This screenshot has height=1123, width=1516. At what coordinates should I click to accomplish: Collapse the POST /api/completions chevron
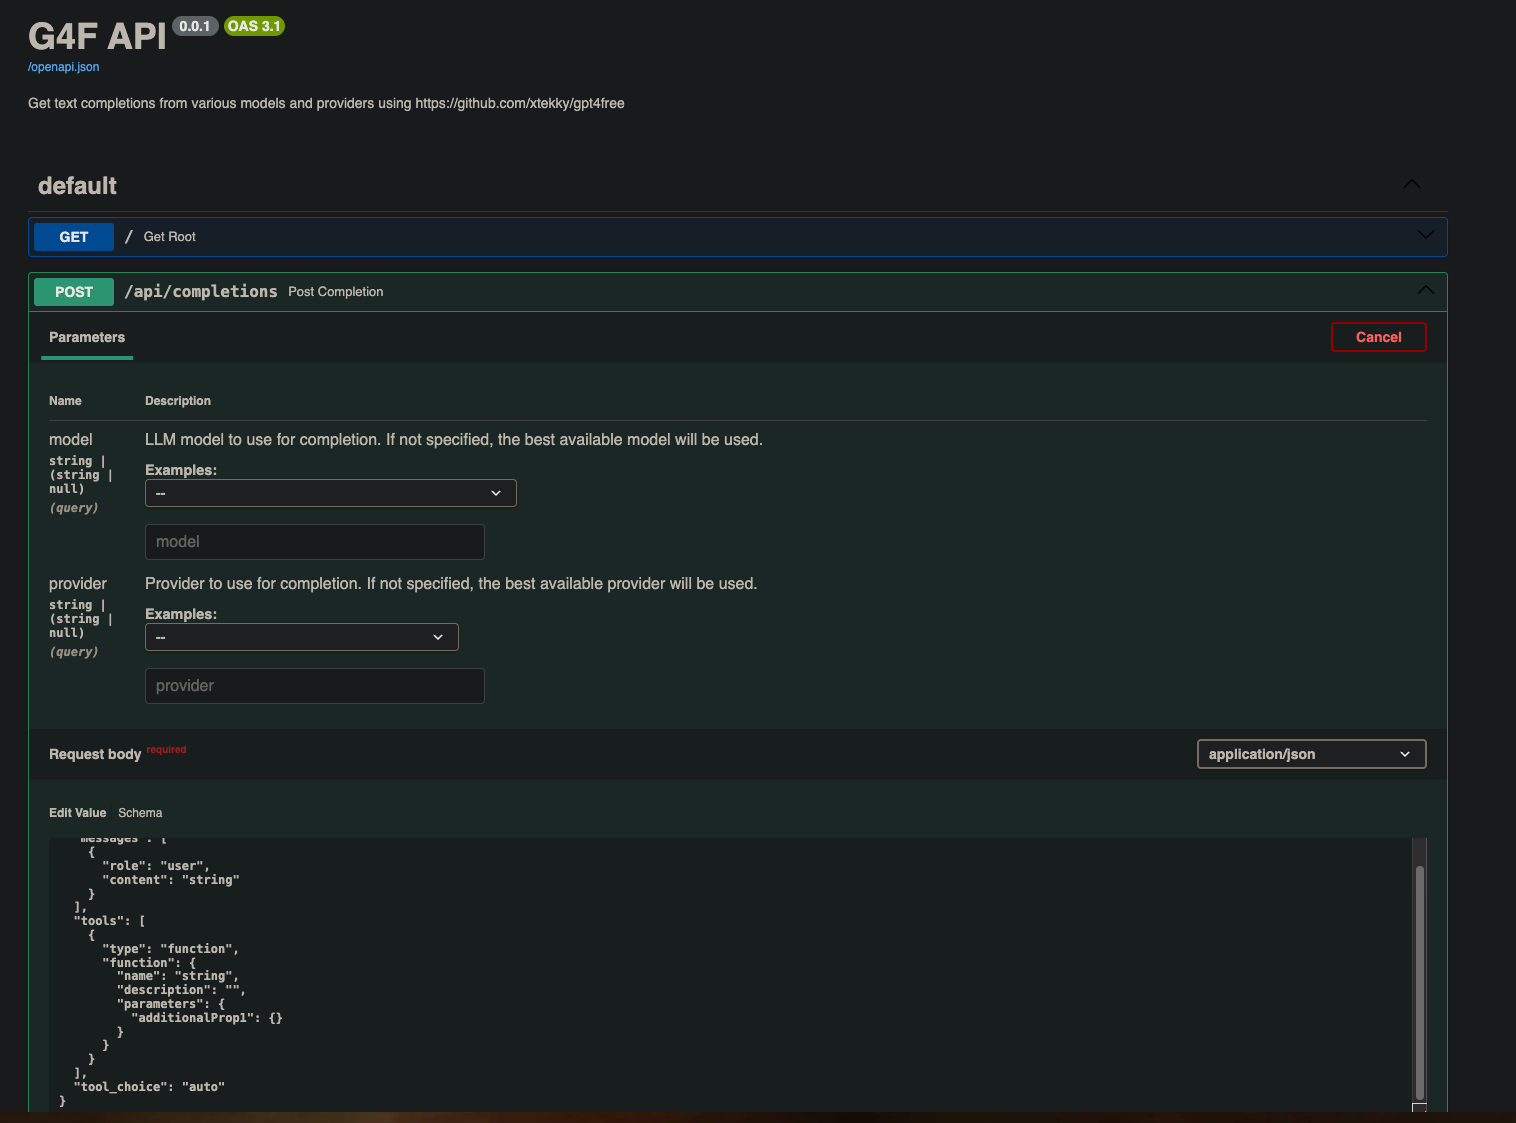tap(1425, 291)
